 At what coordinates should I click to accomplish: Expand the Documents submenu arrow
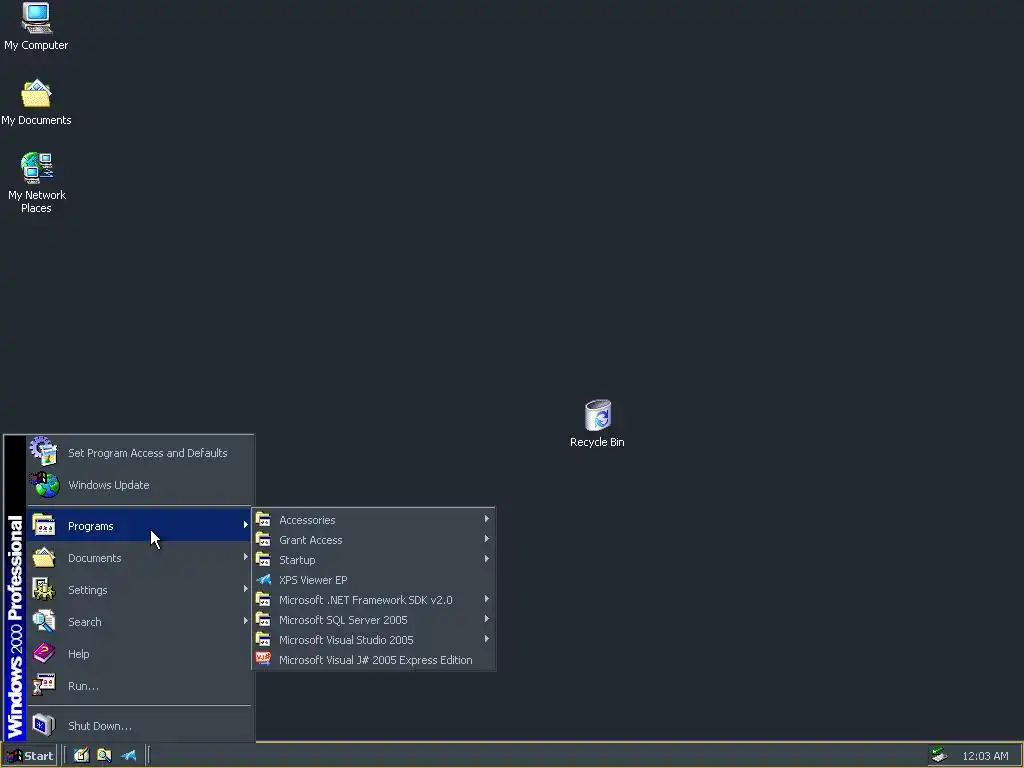246,556
